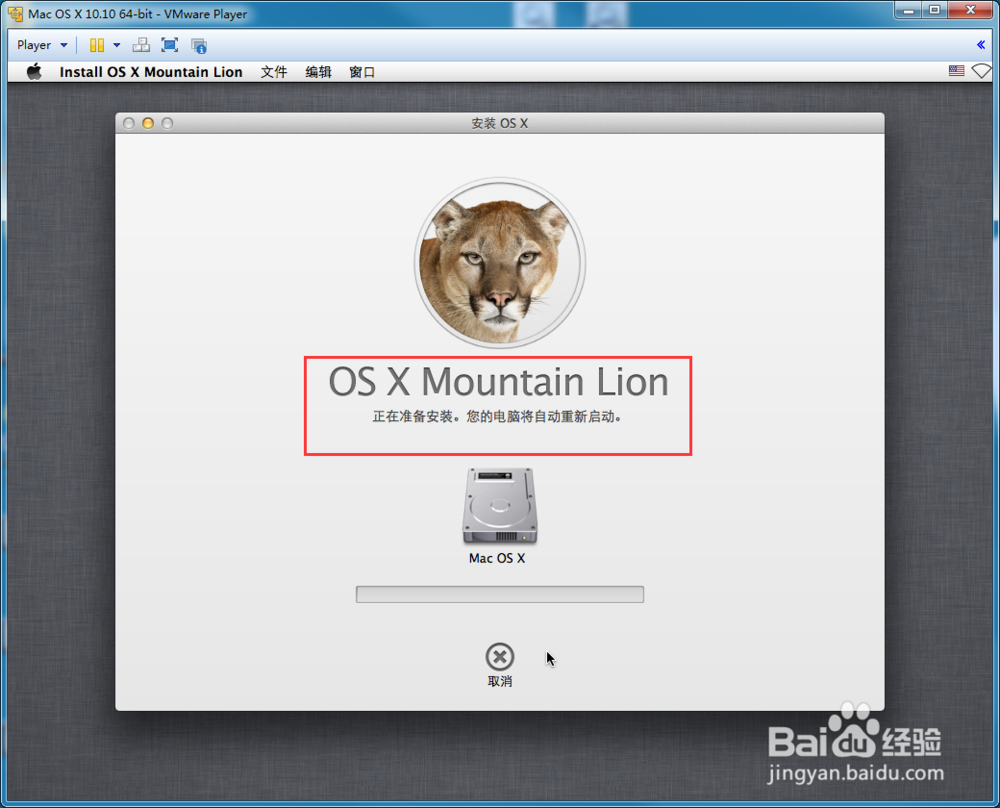Viewport: 1000px width, 808px height.
Task: Close the VMware Player window
Action: point(971,10)
